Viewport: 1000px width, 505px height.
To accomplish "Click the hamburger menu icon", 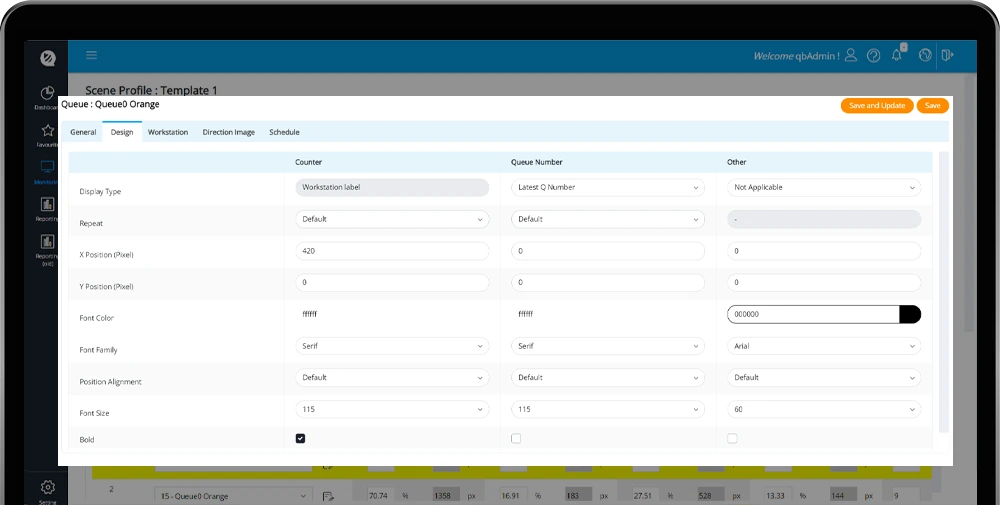I will (x=92, y=56).
